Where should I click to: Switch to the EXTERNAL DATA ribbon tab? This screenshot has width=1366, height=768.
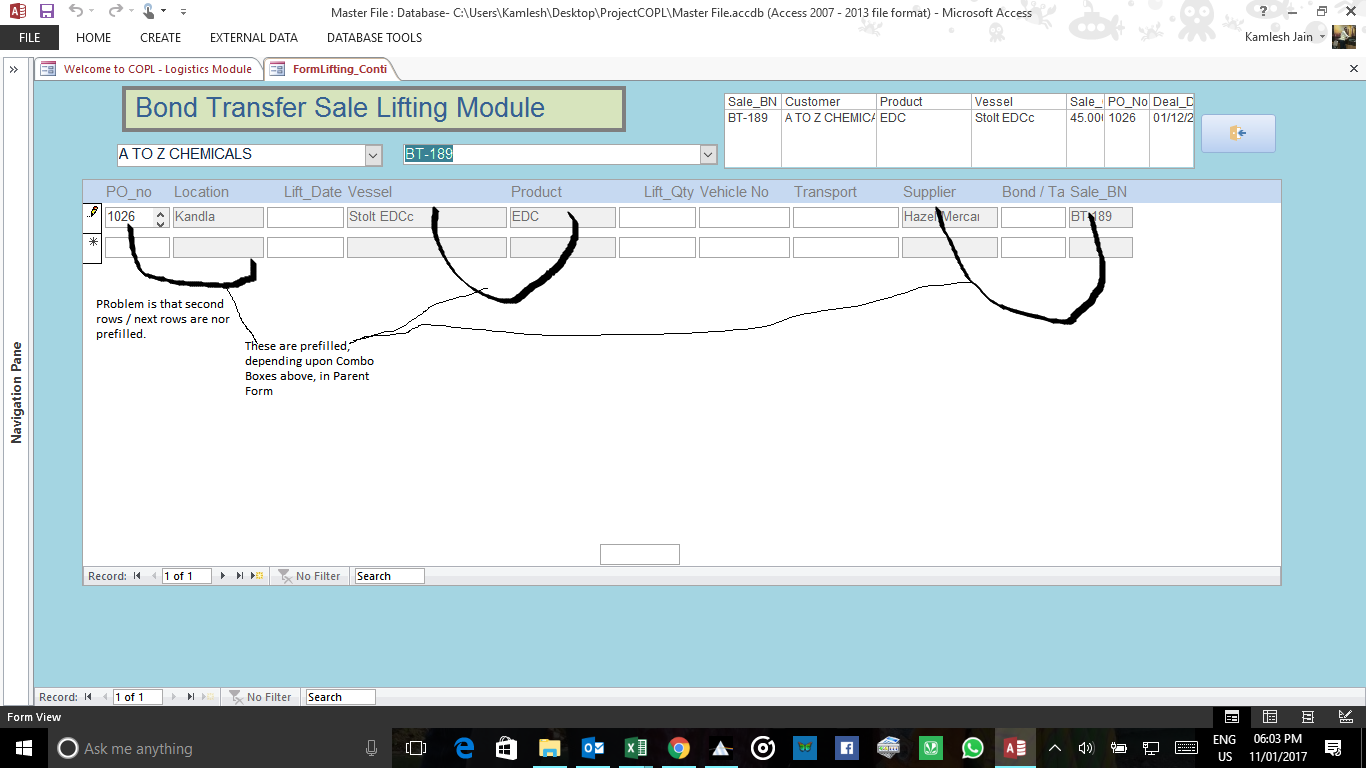pos(253,37)
